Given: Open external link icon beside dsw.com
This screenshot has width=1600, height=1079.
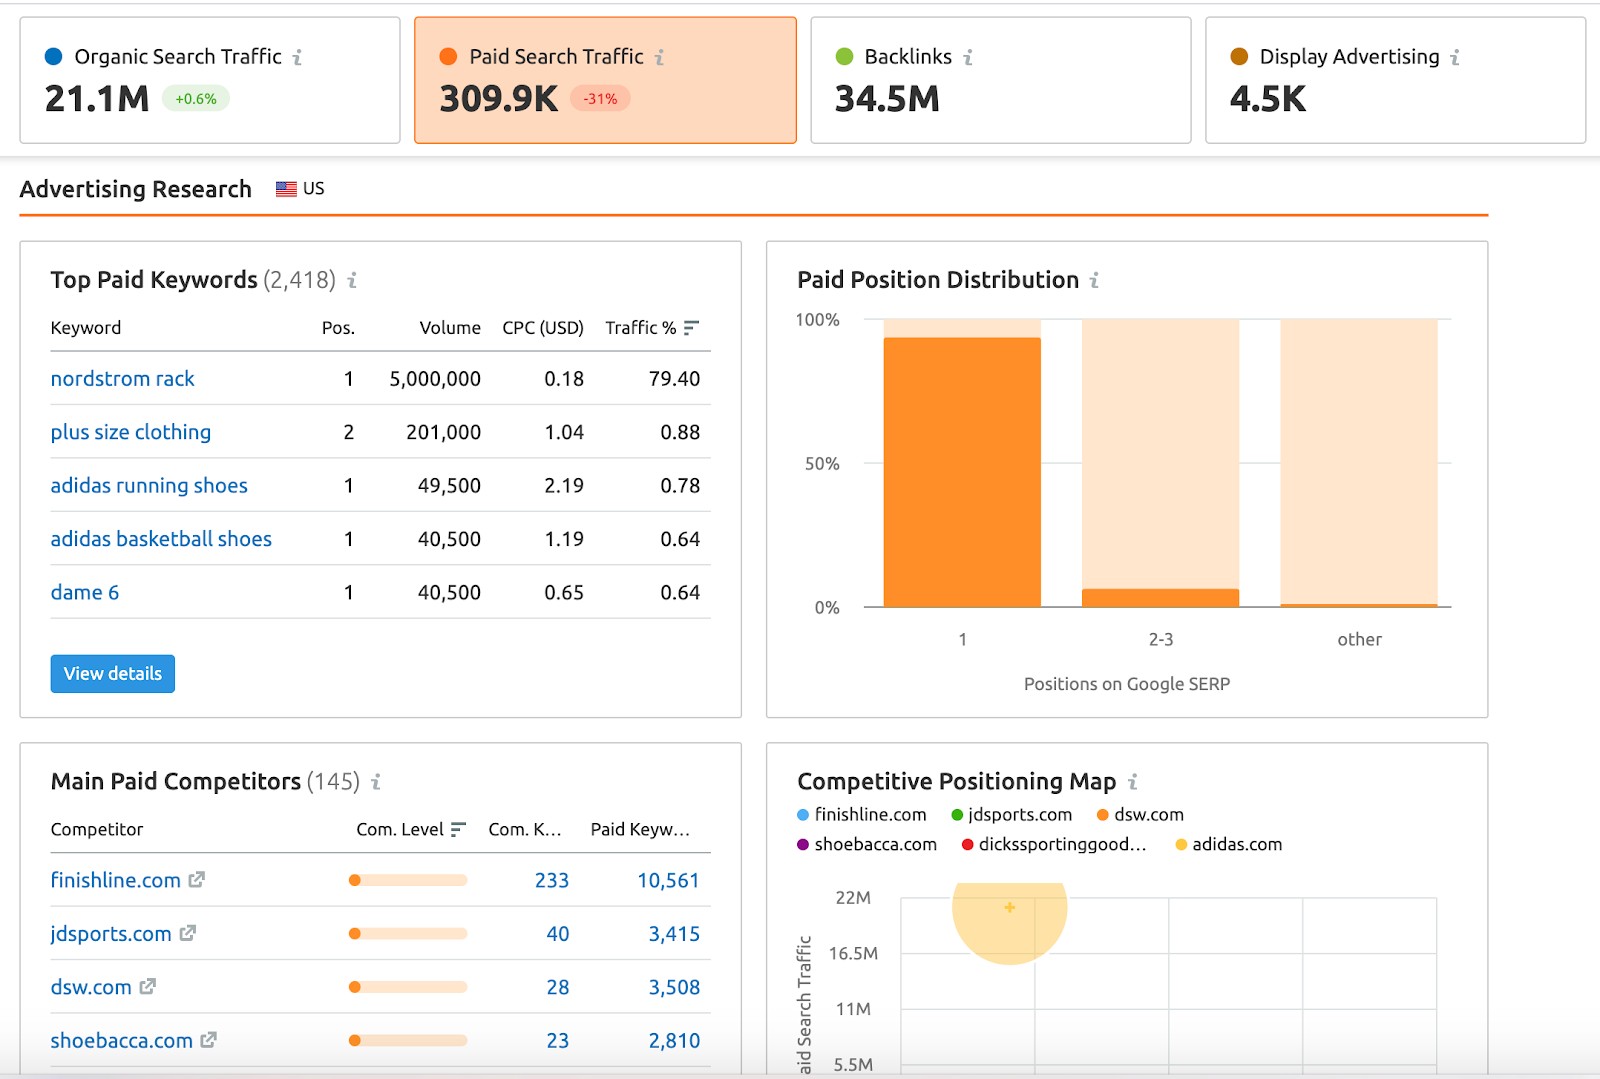Looking at the screenshot, I should pos(148,987).
